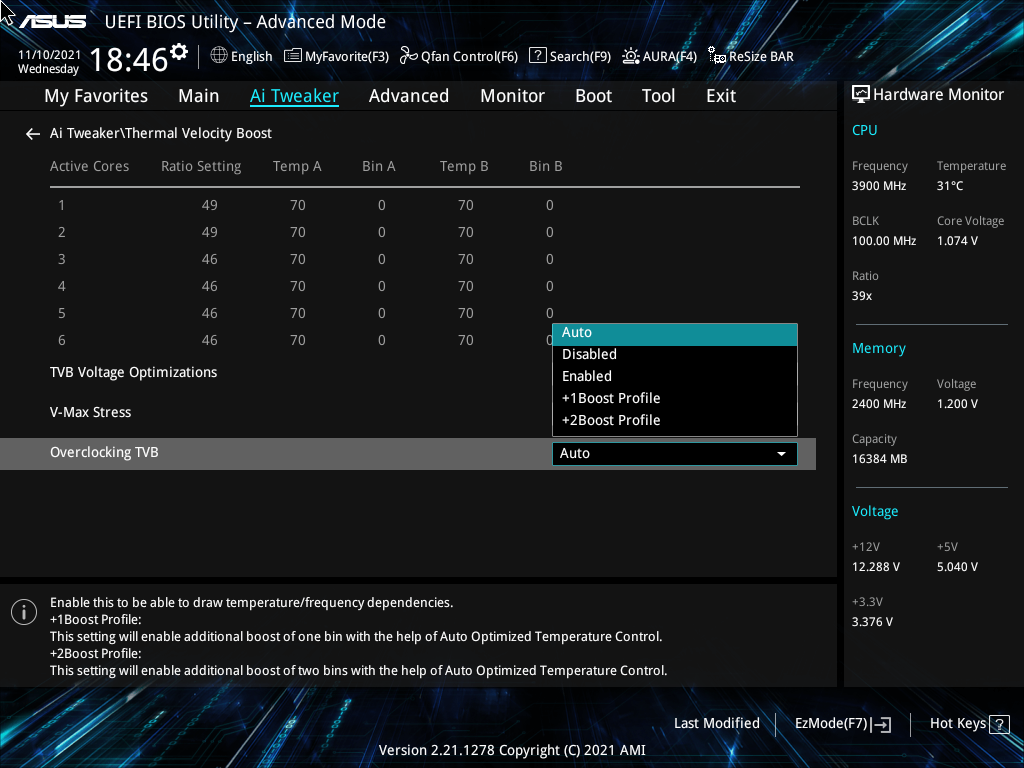Click the Hot Keys question mark icon
Image resolution: width=1024 pixels, height=768 pixels.
(x=999, y=724)
